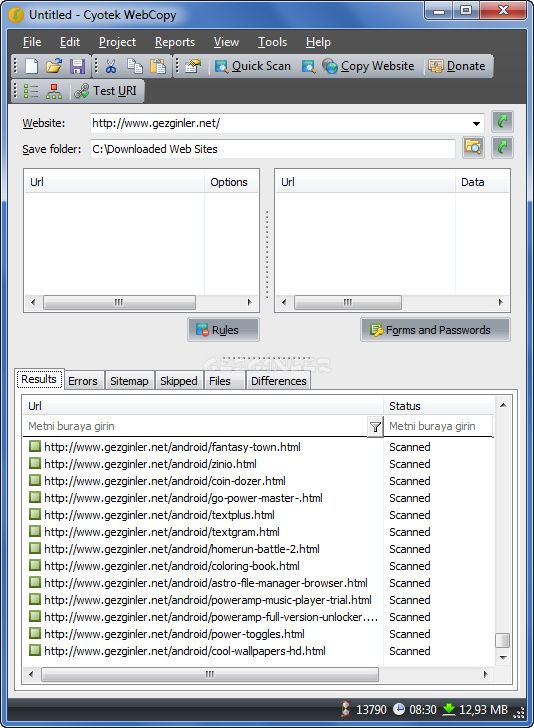534x728 pixels.
Task: Open the Help menu
Action: point(318,42)
